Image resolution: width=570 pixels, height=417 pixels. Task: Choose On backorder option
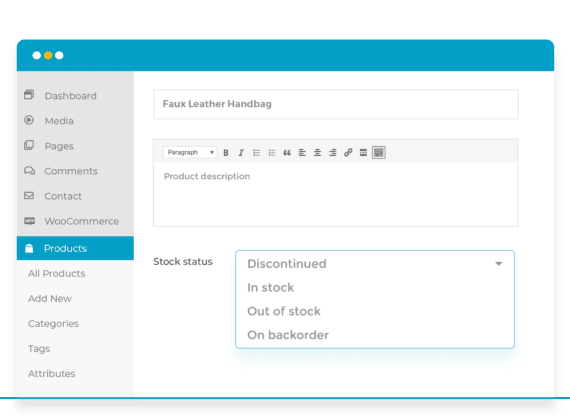(x=288, y=335)
